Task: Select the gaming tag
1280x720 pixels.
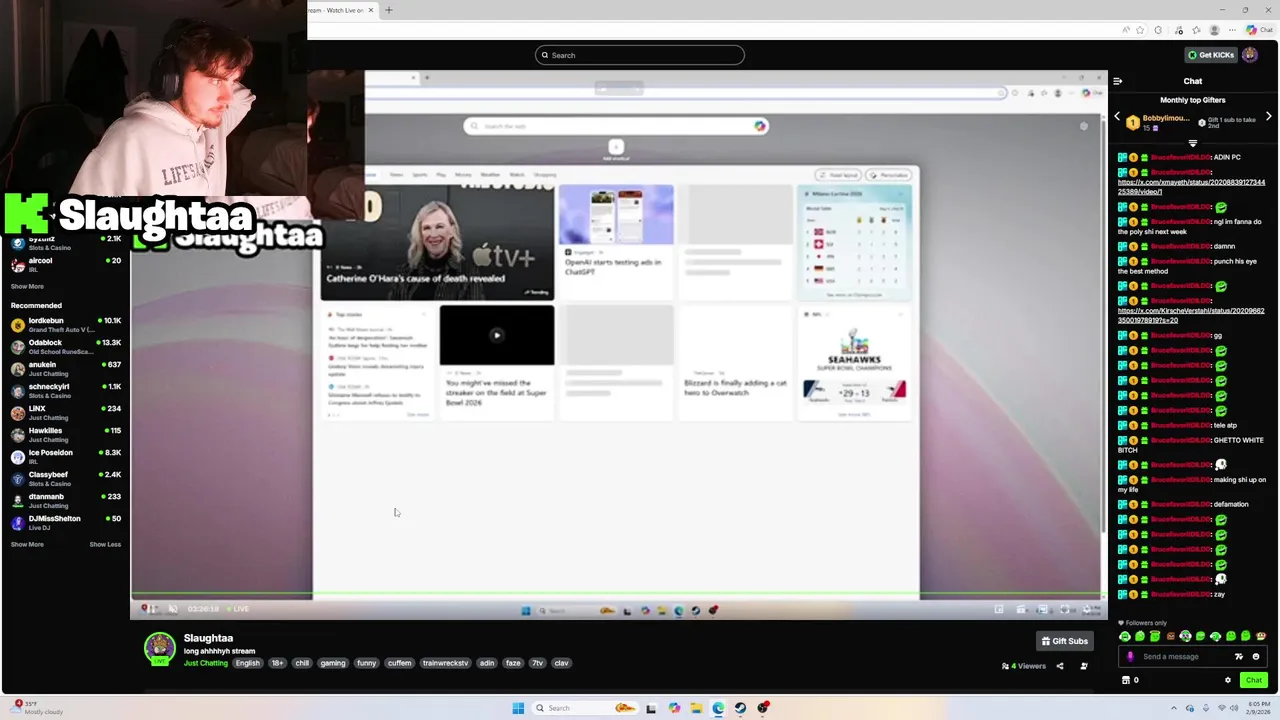Action: (x=333, y=663)
